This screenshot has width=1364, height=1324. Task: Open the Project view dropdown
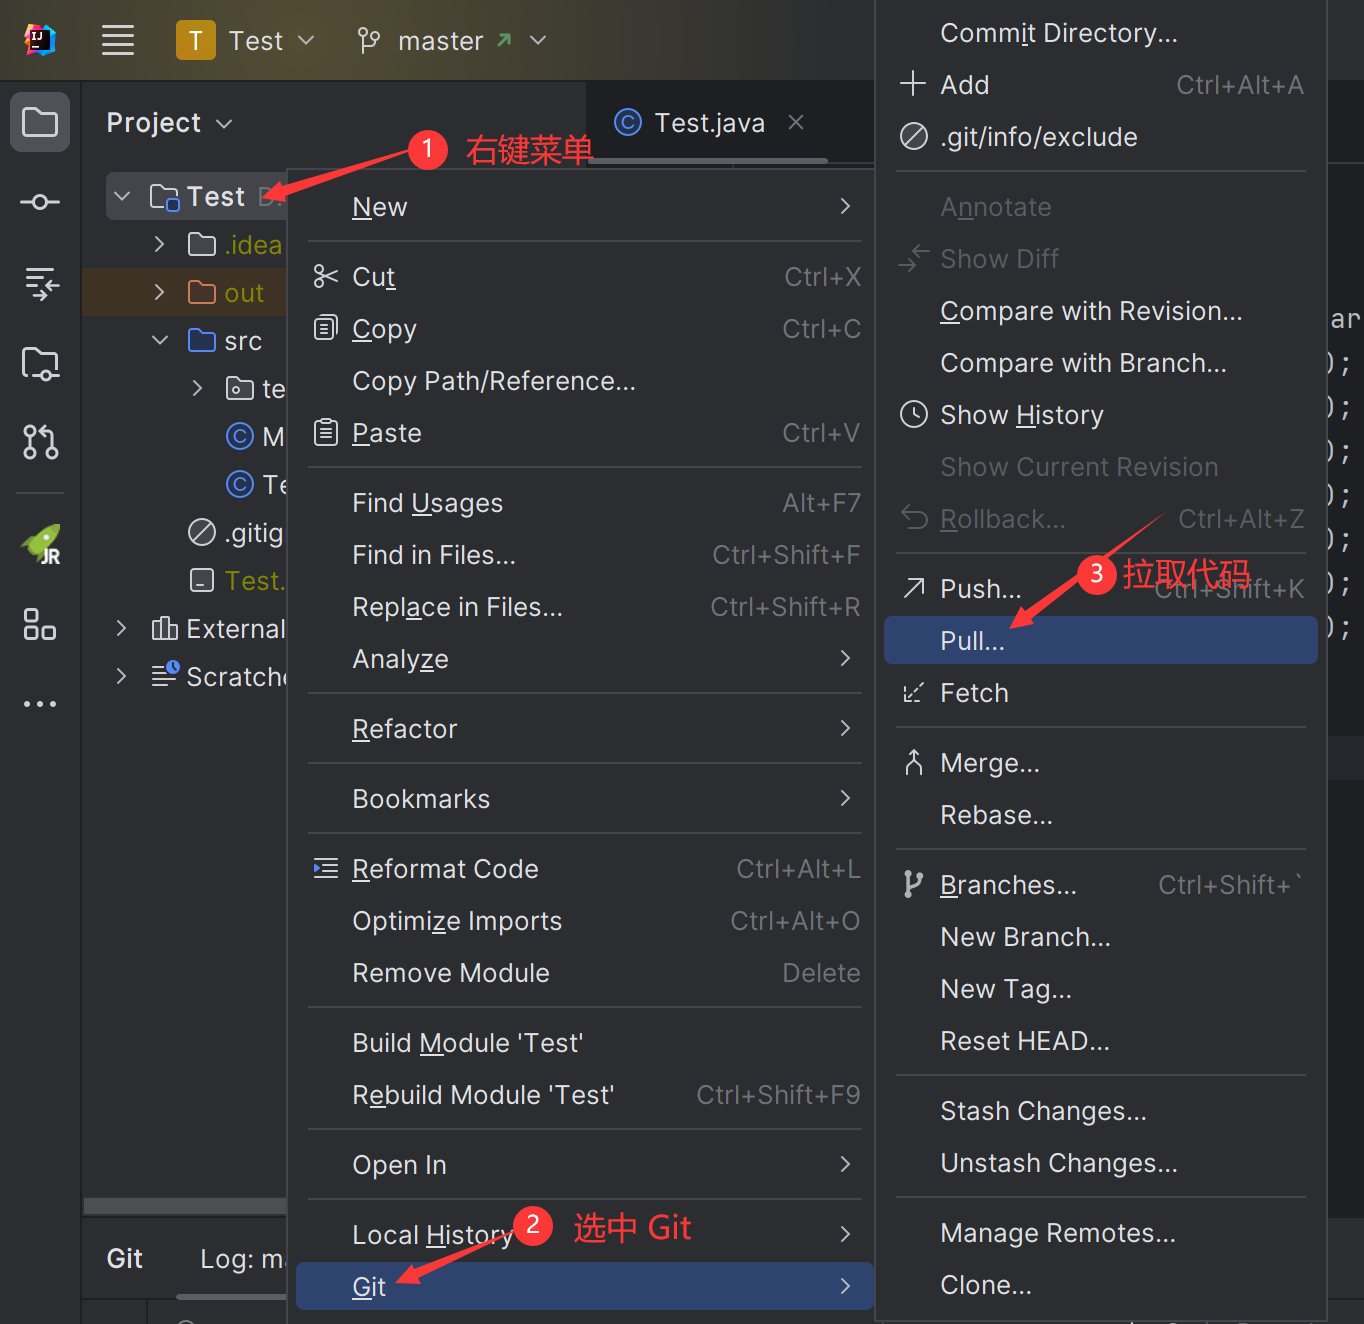tap(170, 122)
